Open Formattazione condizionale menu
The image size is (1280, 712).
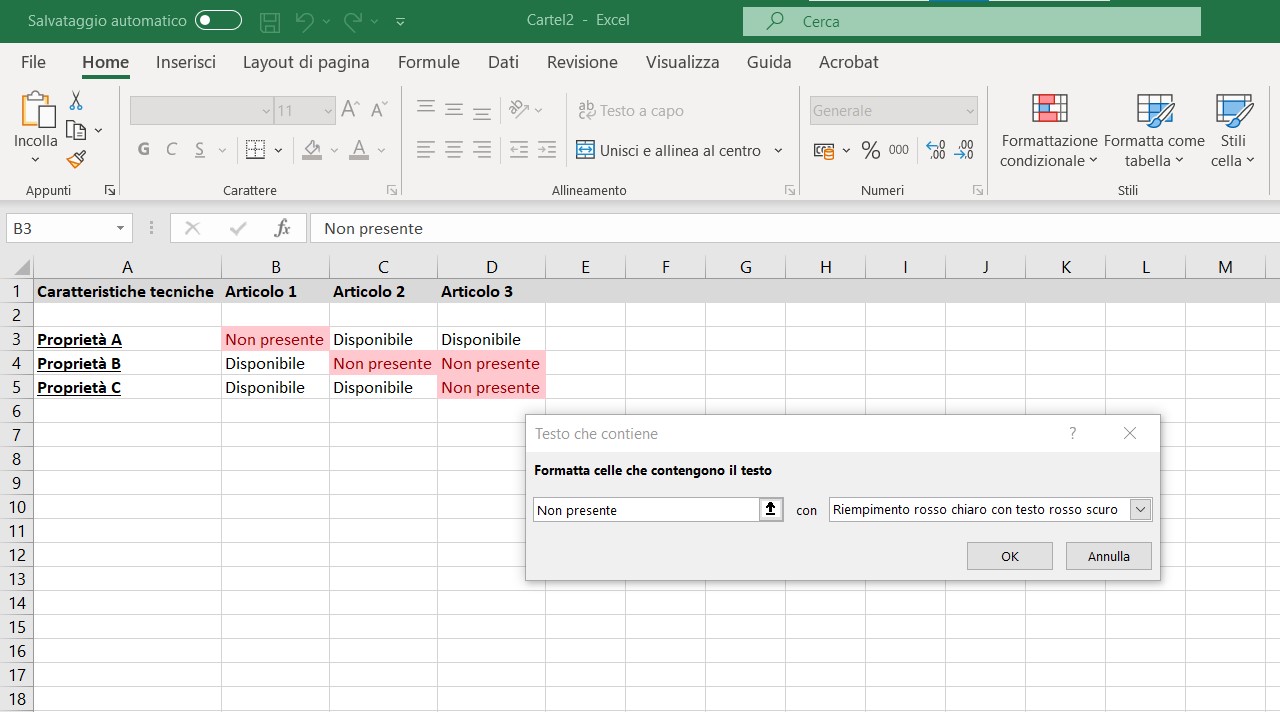click(1049, 131)
